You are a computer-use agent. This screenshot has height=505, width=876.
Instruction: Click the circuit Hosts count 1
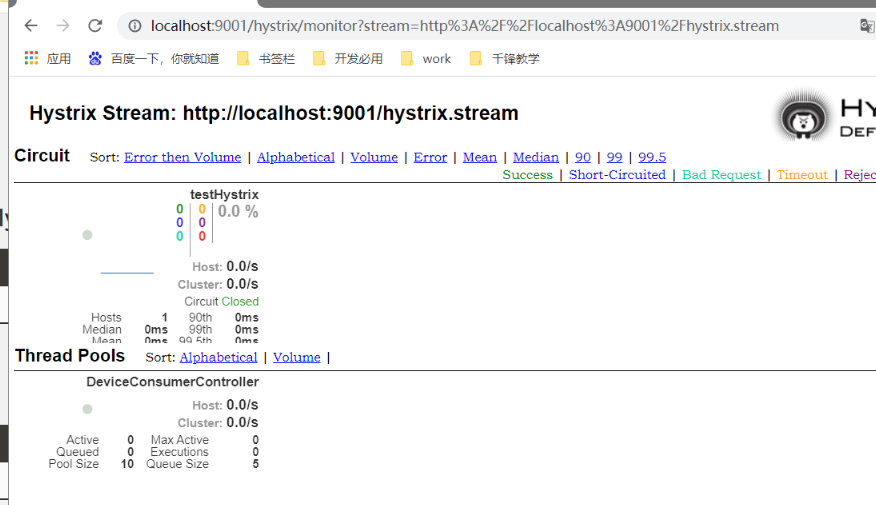pos(165,317)
